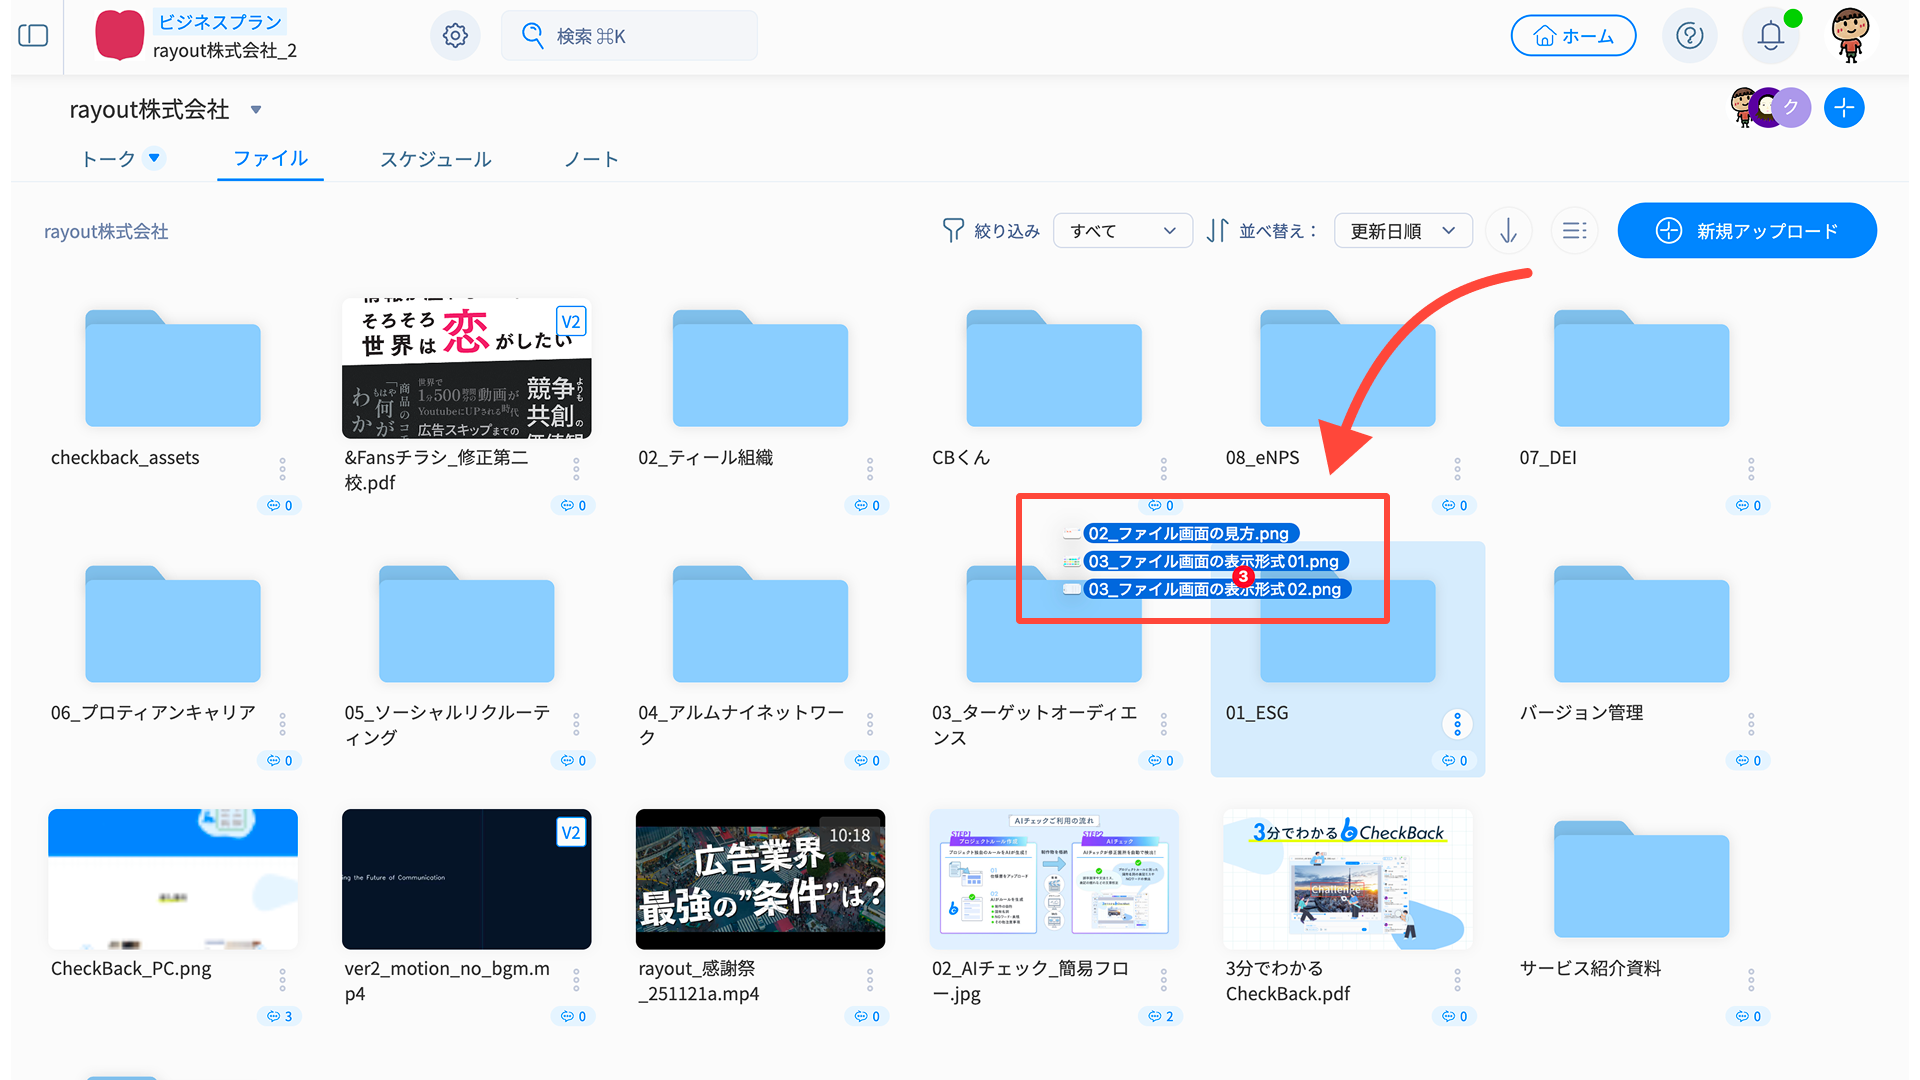Open the 更新日順 sort dropdown
Screen dimensions: 1920x1080
1402,231
